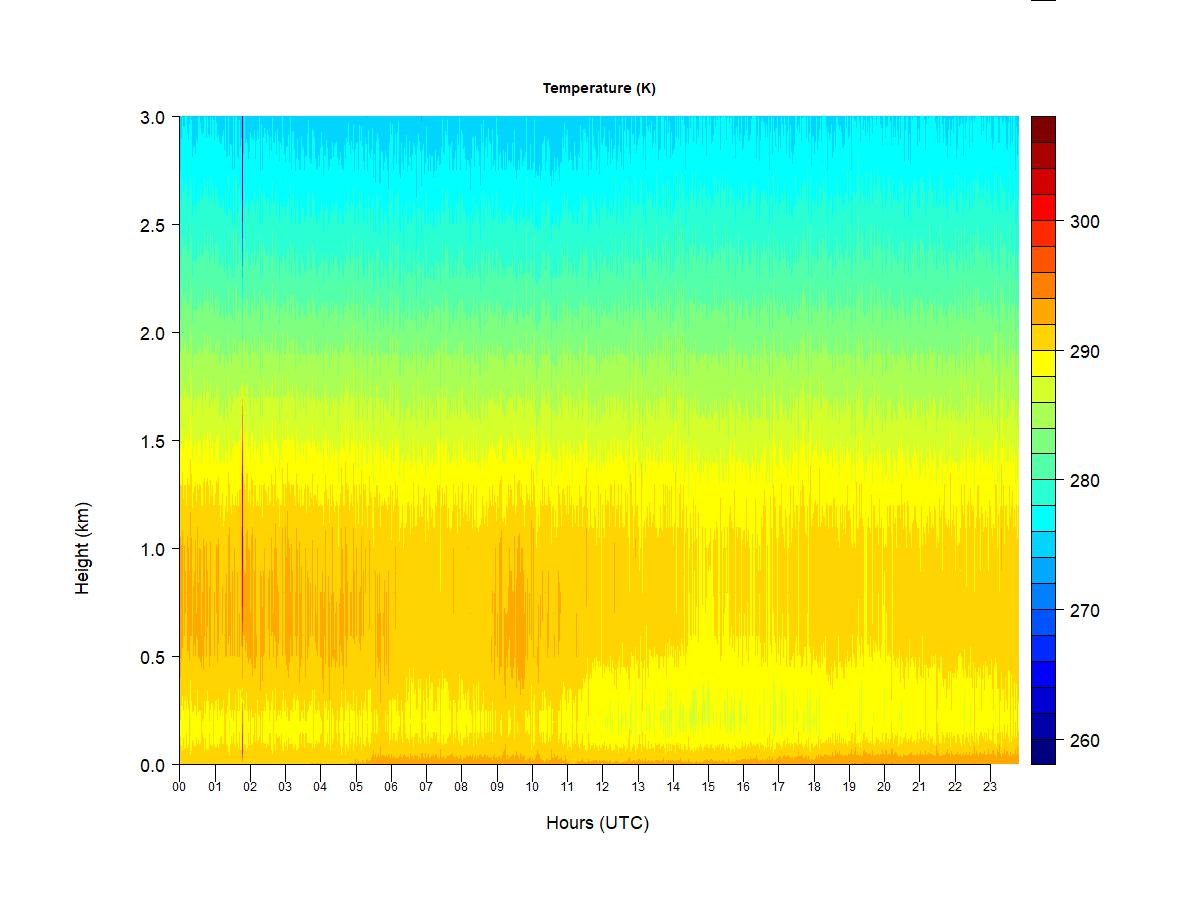Select the 280 colorbar value label
Viewport: 1200px width, 900px height.
[x=1084, y=481]
